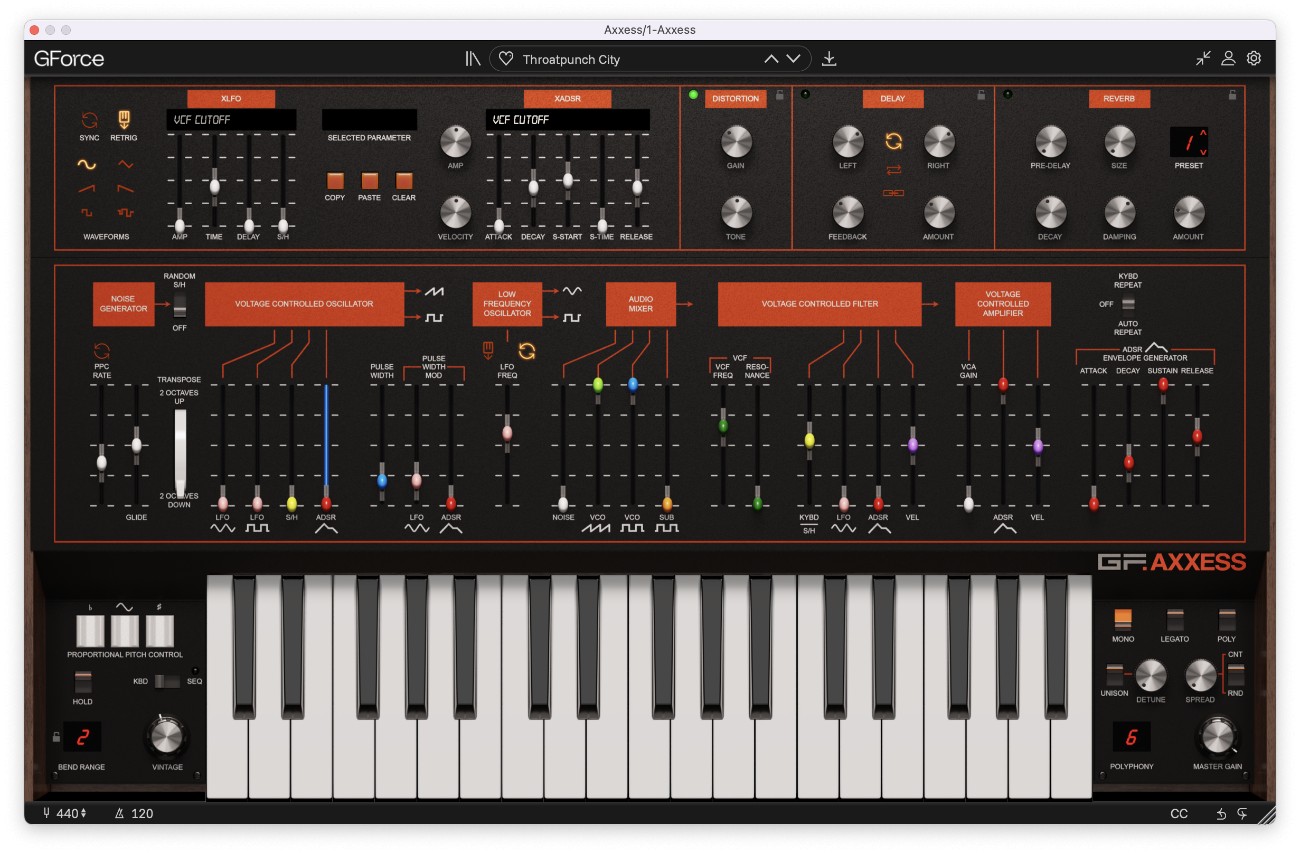Screen dimensions: 1300x853
Task: Enable the LEGATO switch
Action: [x=1175, y=619]
